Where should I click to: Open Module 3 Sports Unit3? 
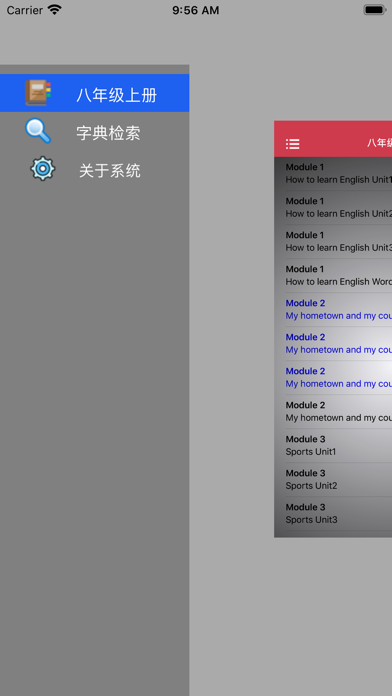click(333, 514)
